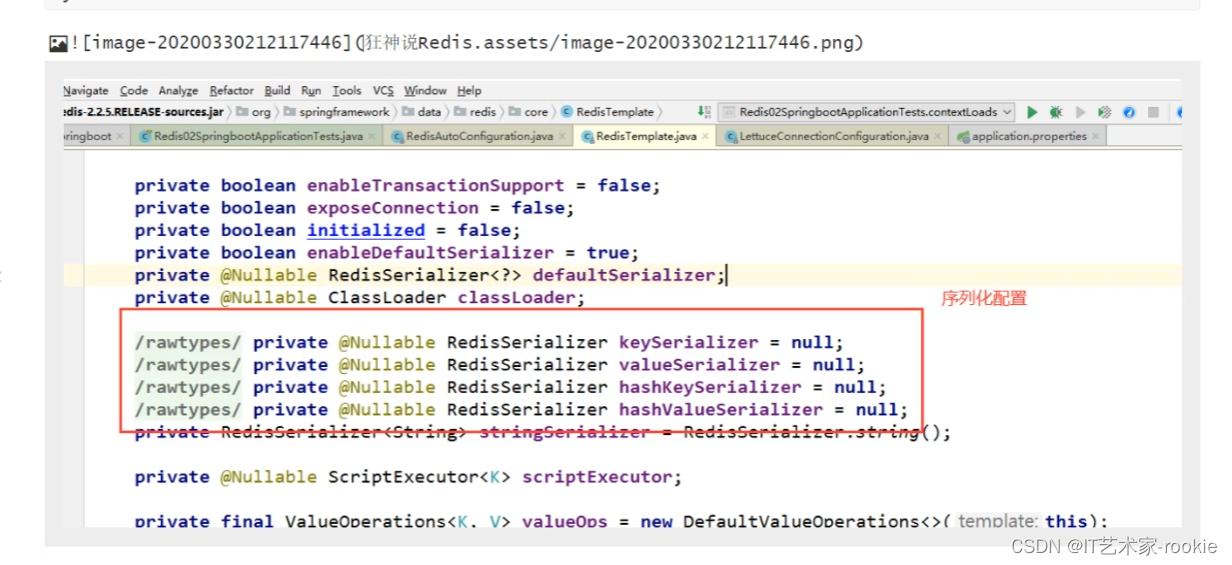Click the RedisTemplate class breadcrumb
The image size is (1232, 565).
[x=608, y=112]
